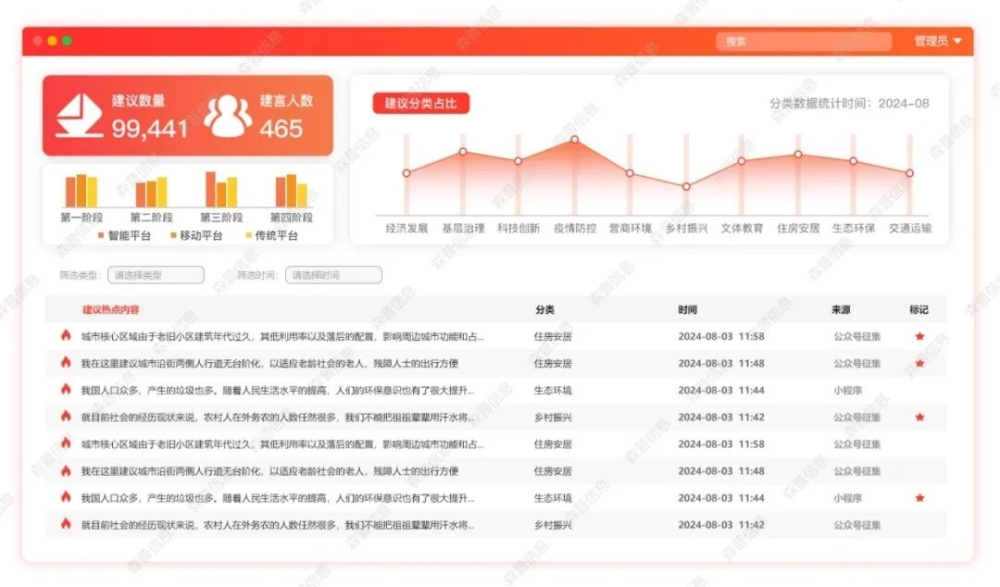The image size is (1000, 587).
Task: Click the yellow 传统平台 legend swatch
Action: pos(249,236)
